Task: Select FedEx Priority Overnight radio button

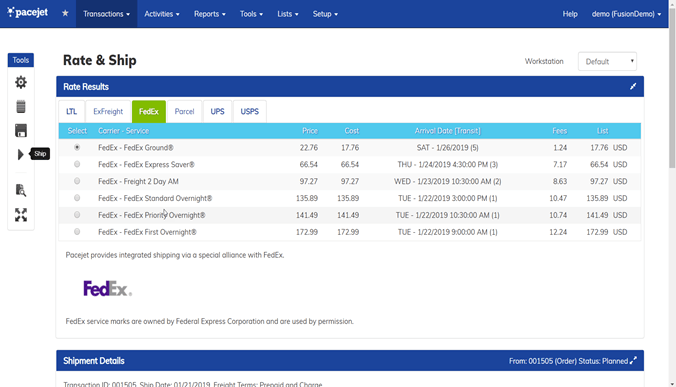Action: click(77, 215)
